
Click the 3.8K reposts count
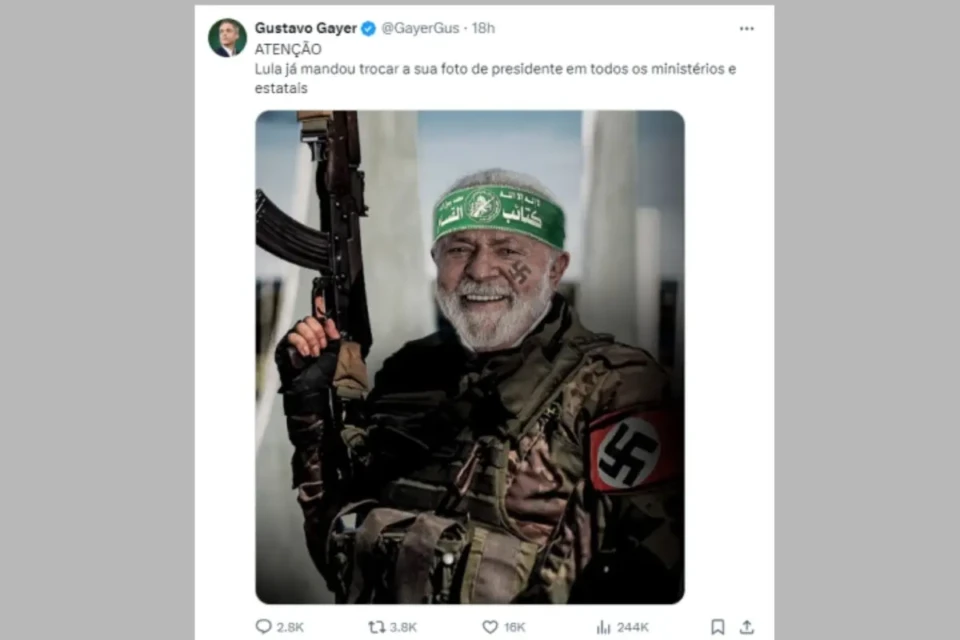tap(404, 627)
